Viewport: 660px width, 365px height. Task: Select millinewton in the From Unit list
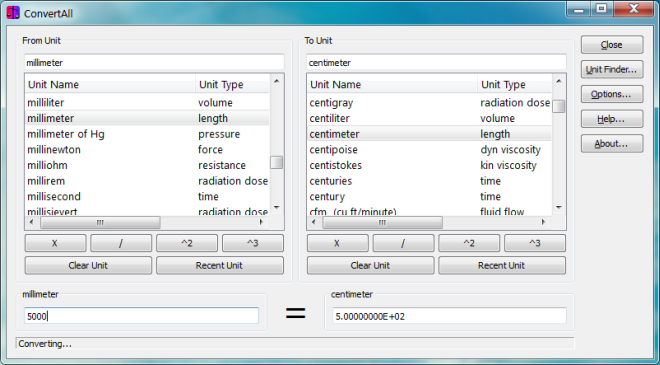(x=147, y=149)
